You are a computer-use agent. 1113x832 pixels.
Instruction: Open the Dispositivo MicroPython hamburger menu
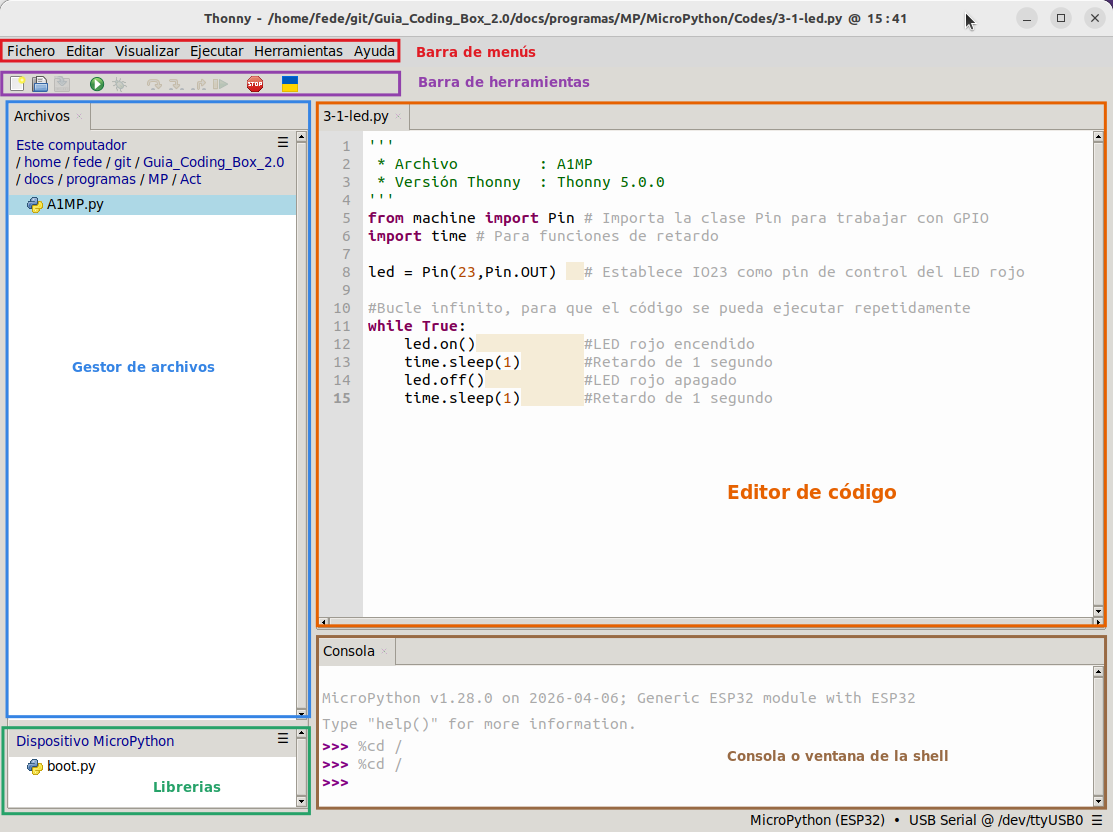[x=283, y=738]
